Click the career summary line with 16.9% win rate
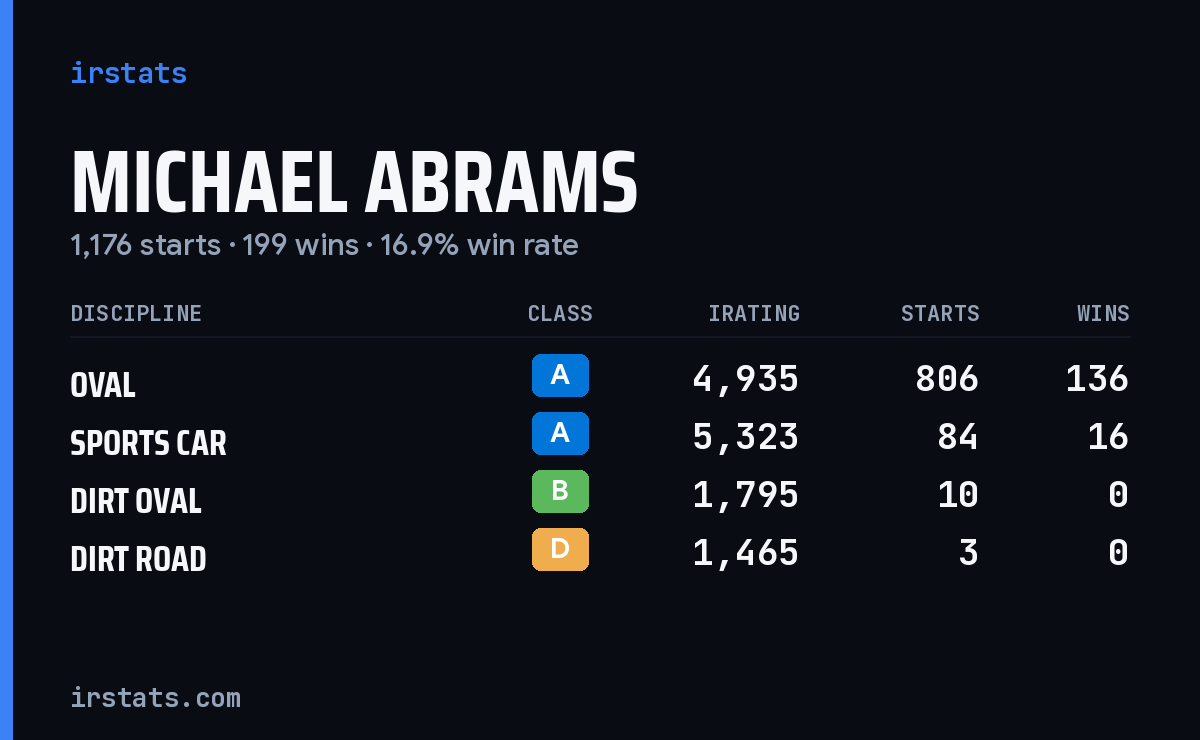The image size is (1200, 740). coord(324,245)
